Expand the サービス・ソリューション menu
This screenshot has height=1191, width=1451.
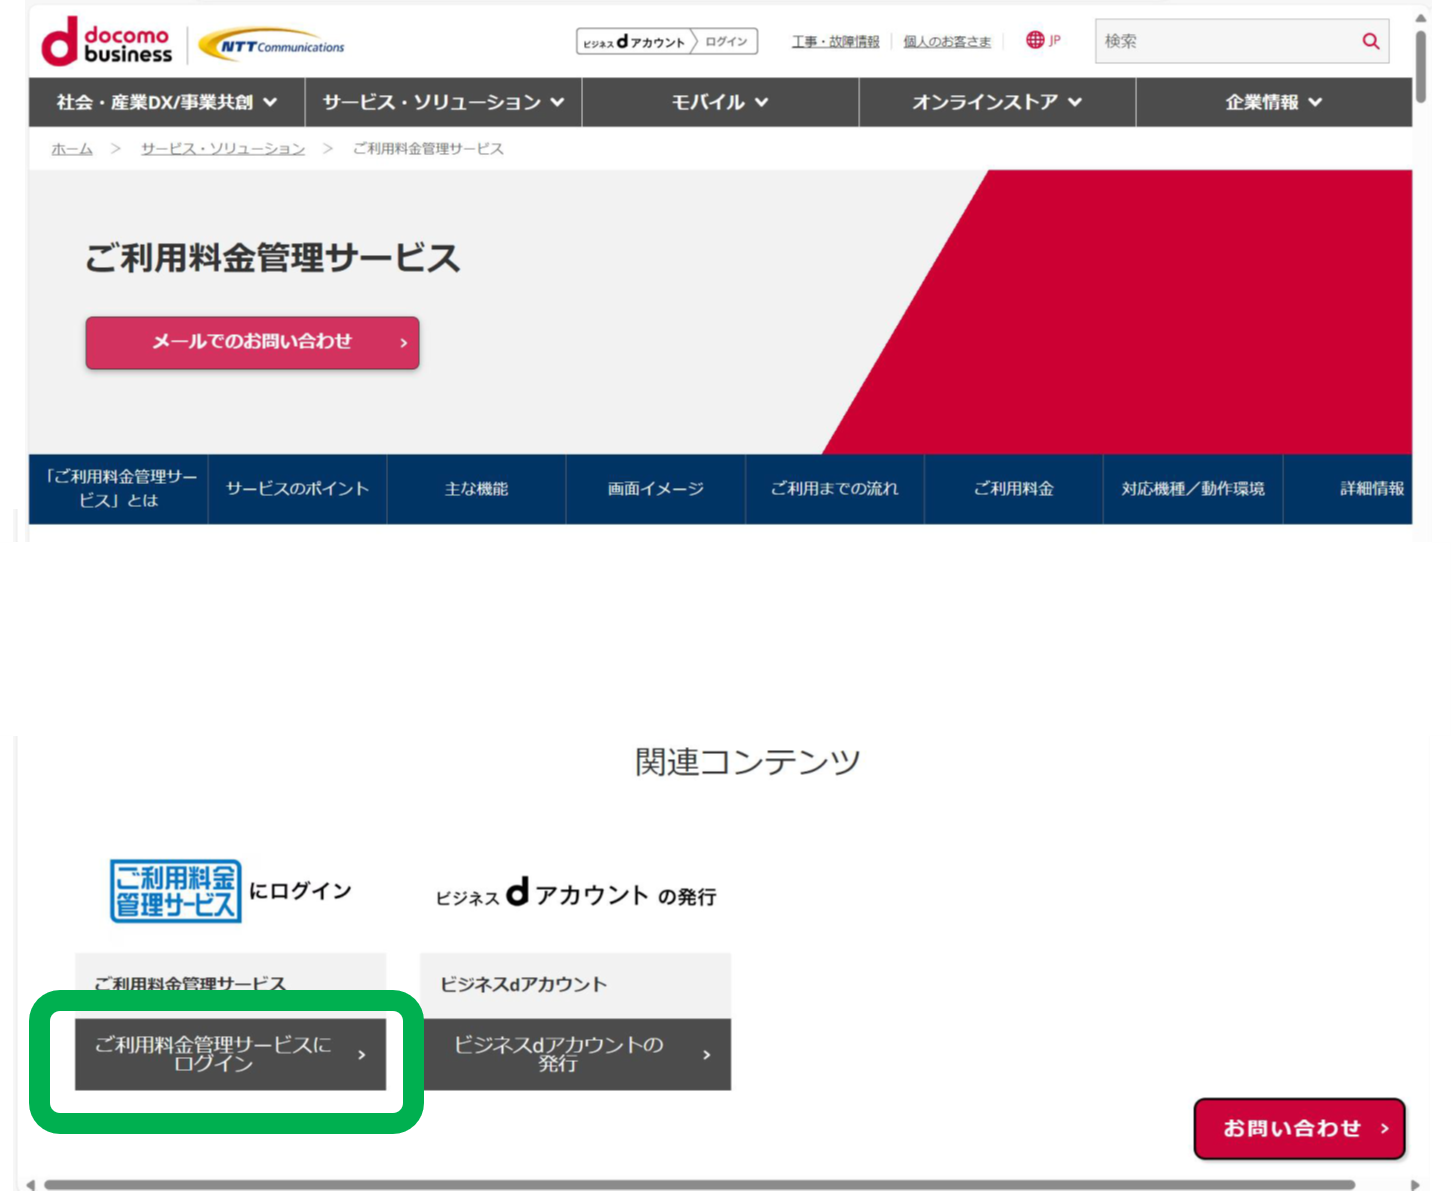(443, 102)
